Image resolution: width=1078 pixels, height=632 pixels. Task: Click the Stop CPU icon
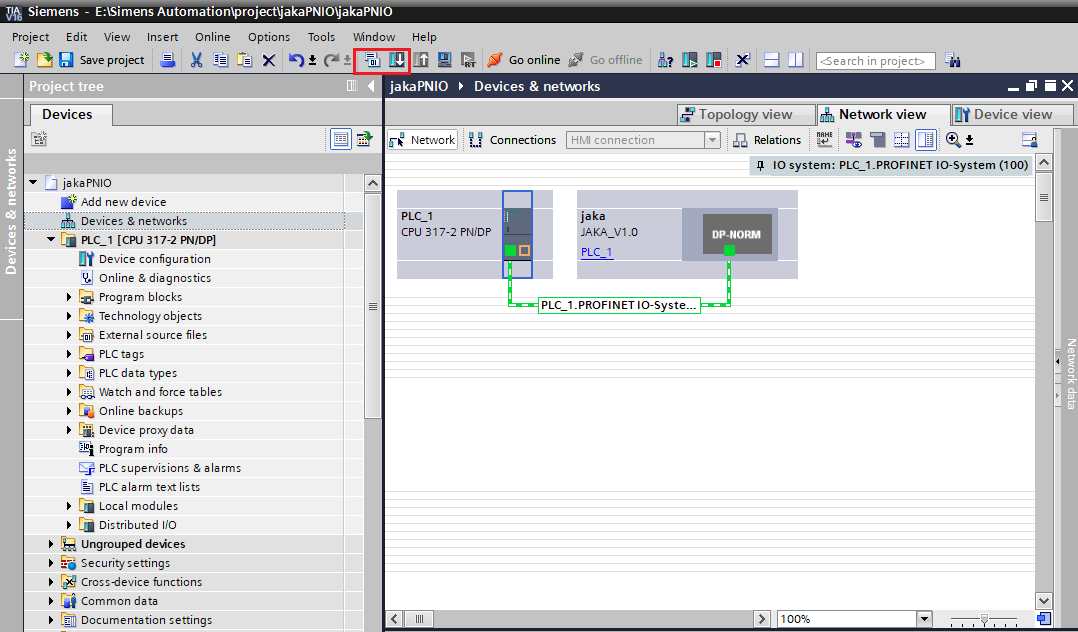click(x=714, y=60)
